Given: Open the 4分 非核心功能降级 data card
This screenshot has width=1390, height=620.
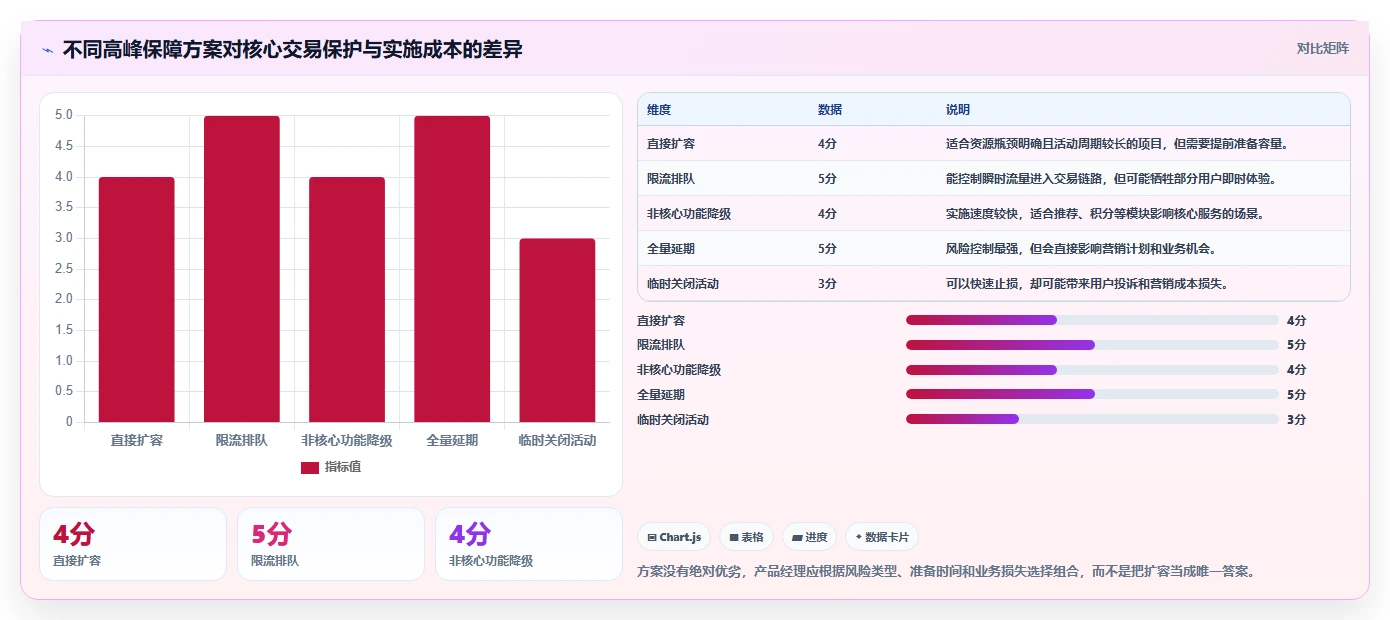Looking at the screenshot, I should [529, 544].
